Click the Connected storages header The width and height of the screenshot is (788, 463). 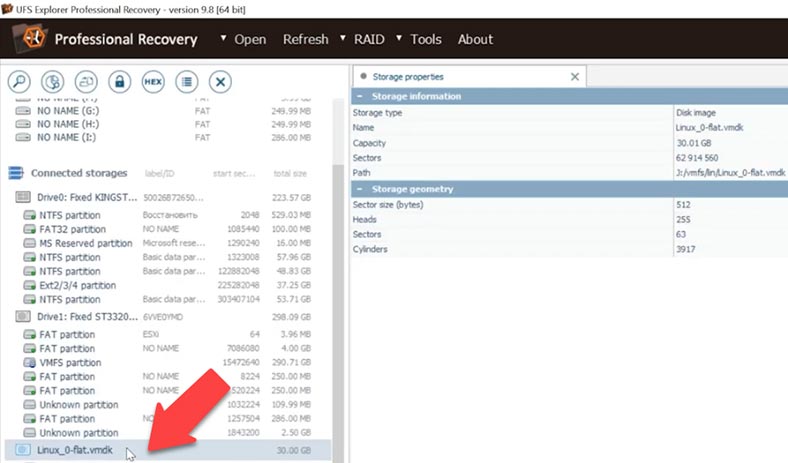click(x=79, y=173)
